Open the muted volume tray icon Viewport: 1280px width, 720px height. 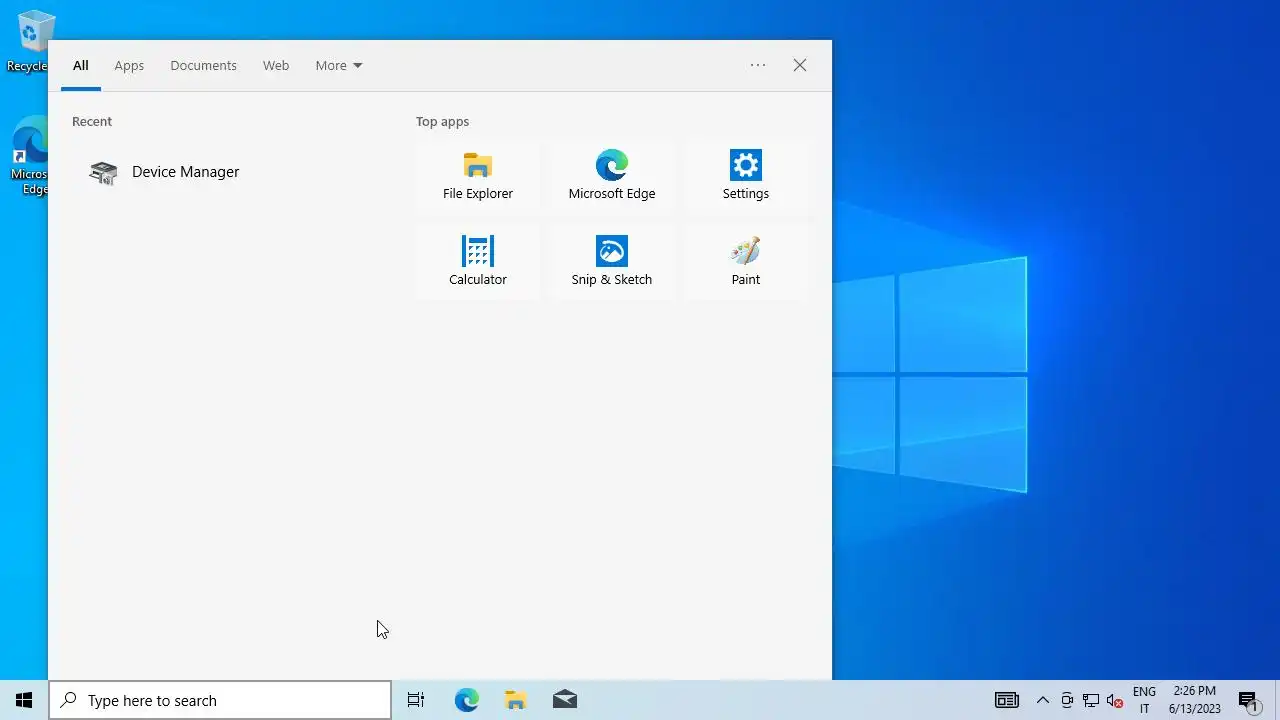[1115, 700]
